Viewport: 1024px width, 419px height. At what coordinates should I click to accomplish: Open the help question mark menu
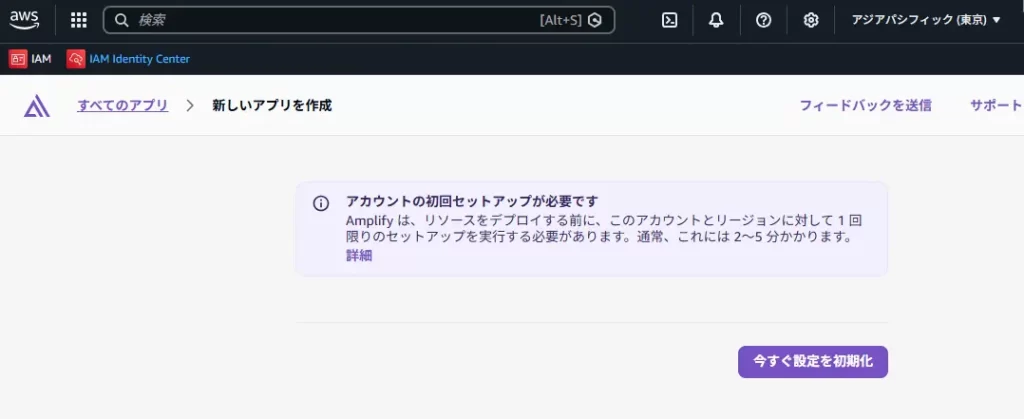point(763,20)
